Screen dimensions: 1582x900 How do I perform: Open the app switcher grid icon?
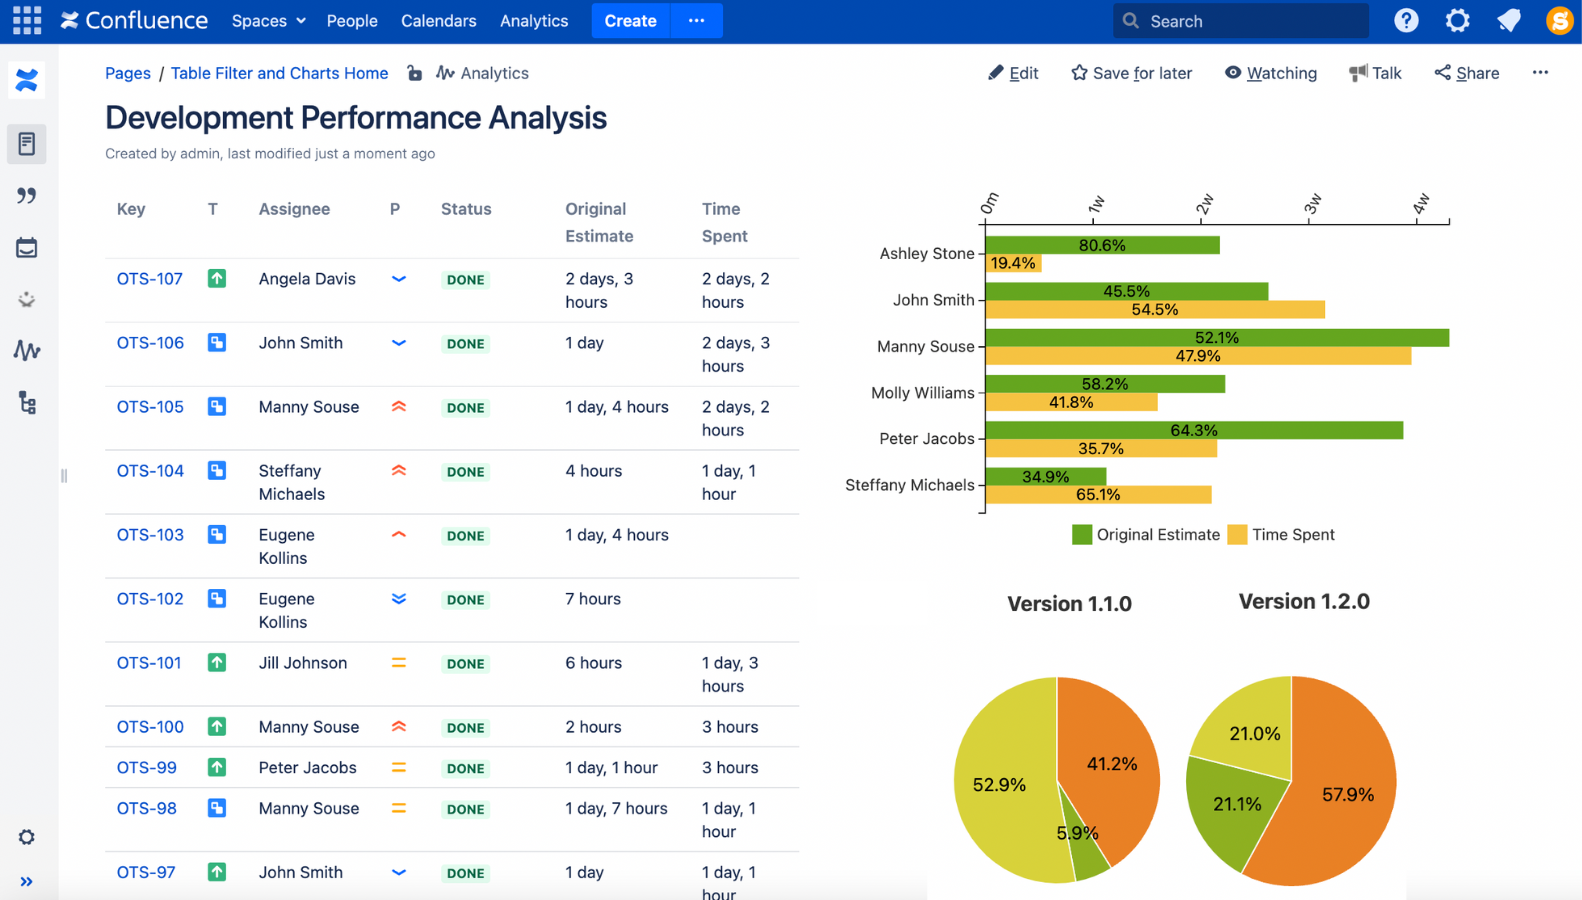(x=27, y=20)
